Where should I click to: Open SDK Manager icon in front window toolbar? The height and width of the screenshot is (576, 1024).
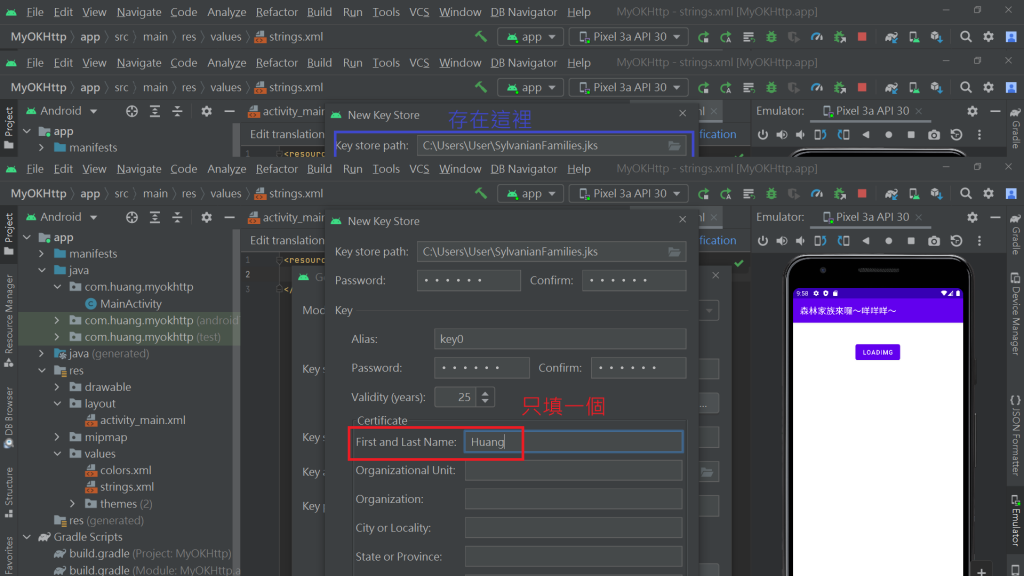click(936, 193)
